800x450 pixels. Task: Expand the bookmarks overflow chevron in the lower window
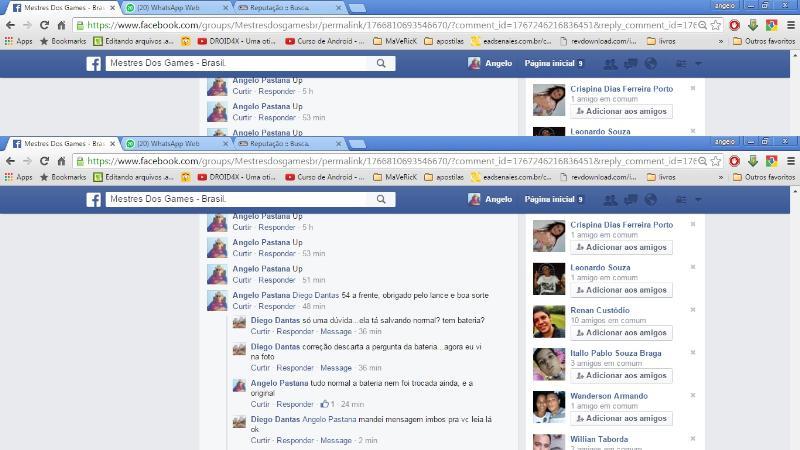(722, 177)
